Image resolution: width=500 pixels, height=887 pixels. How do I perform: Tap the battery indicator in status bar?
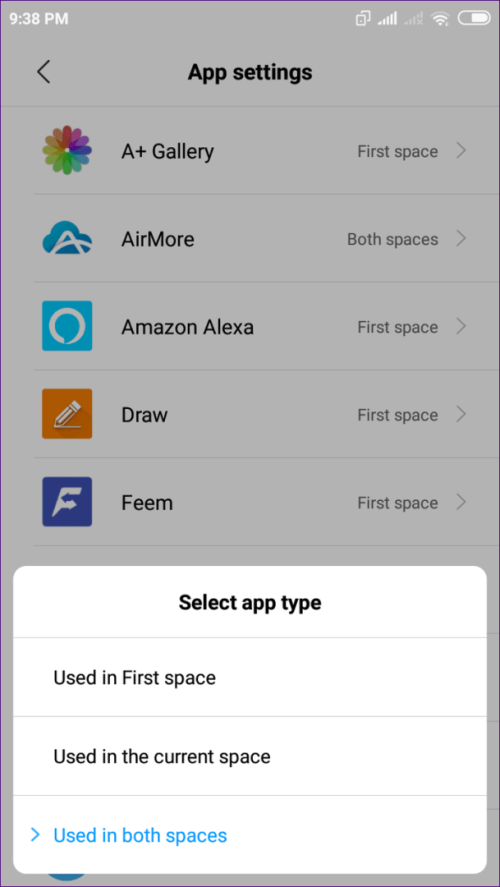[x=474, y=19]
